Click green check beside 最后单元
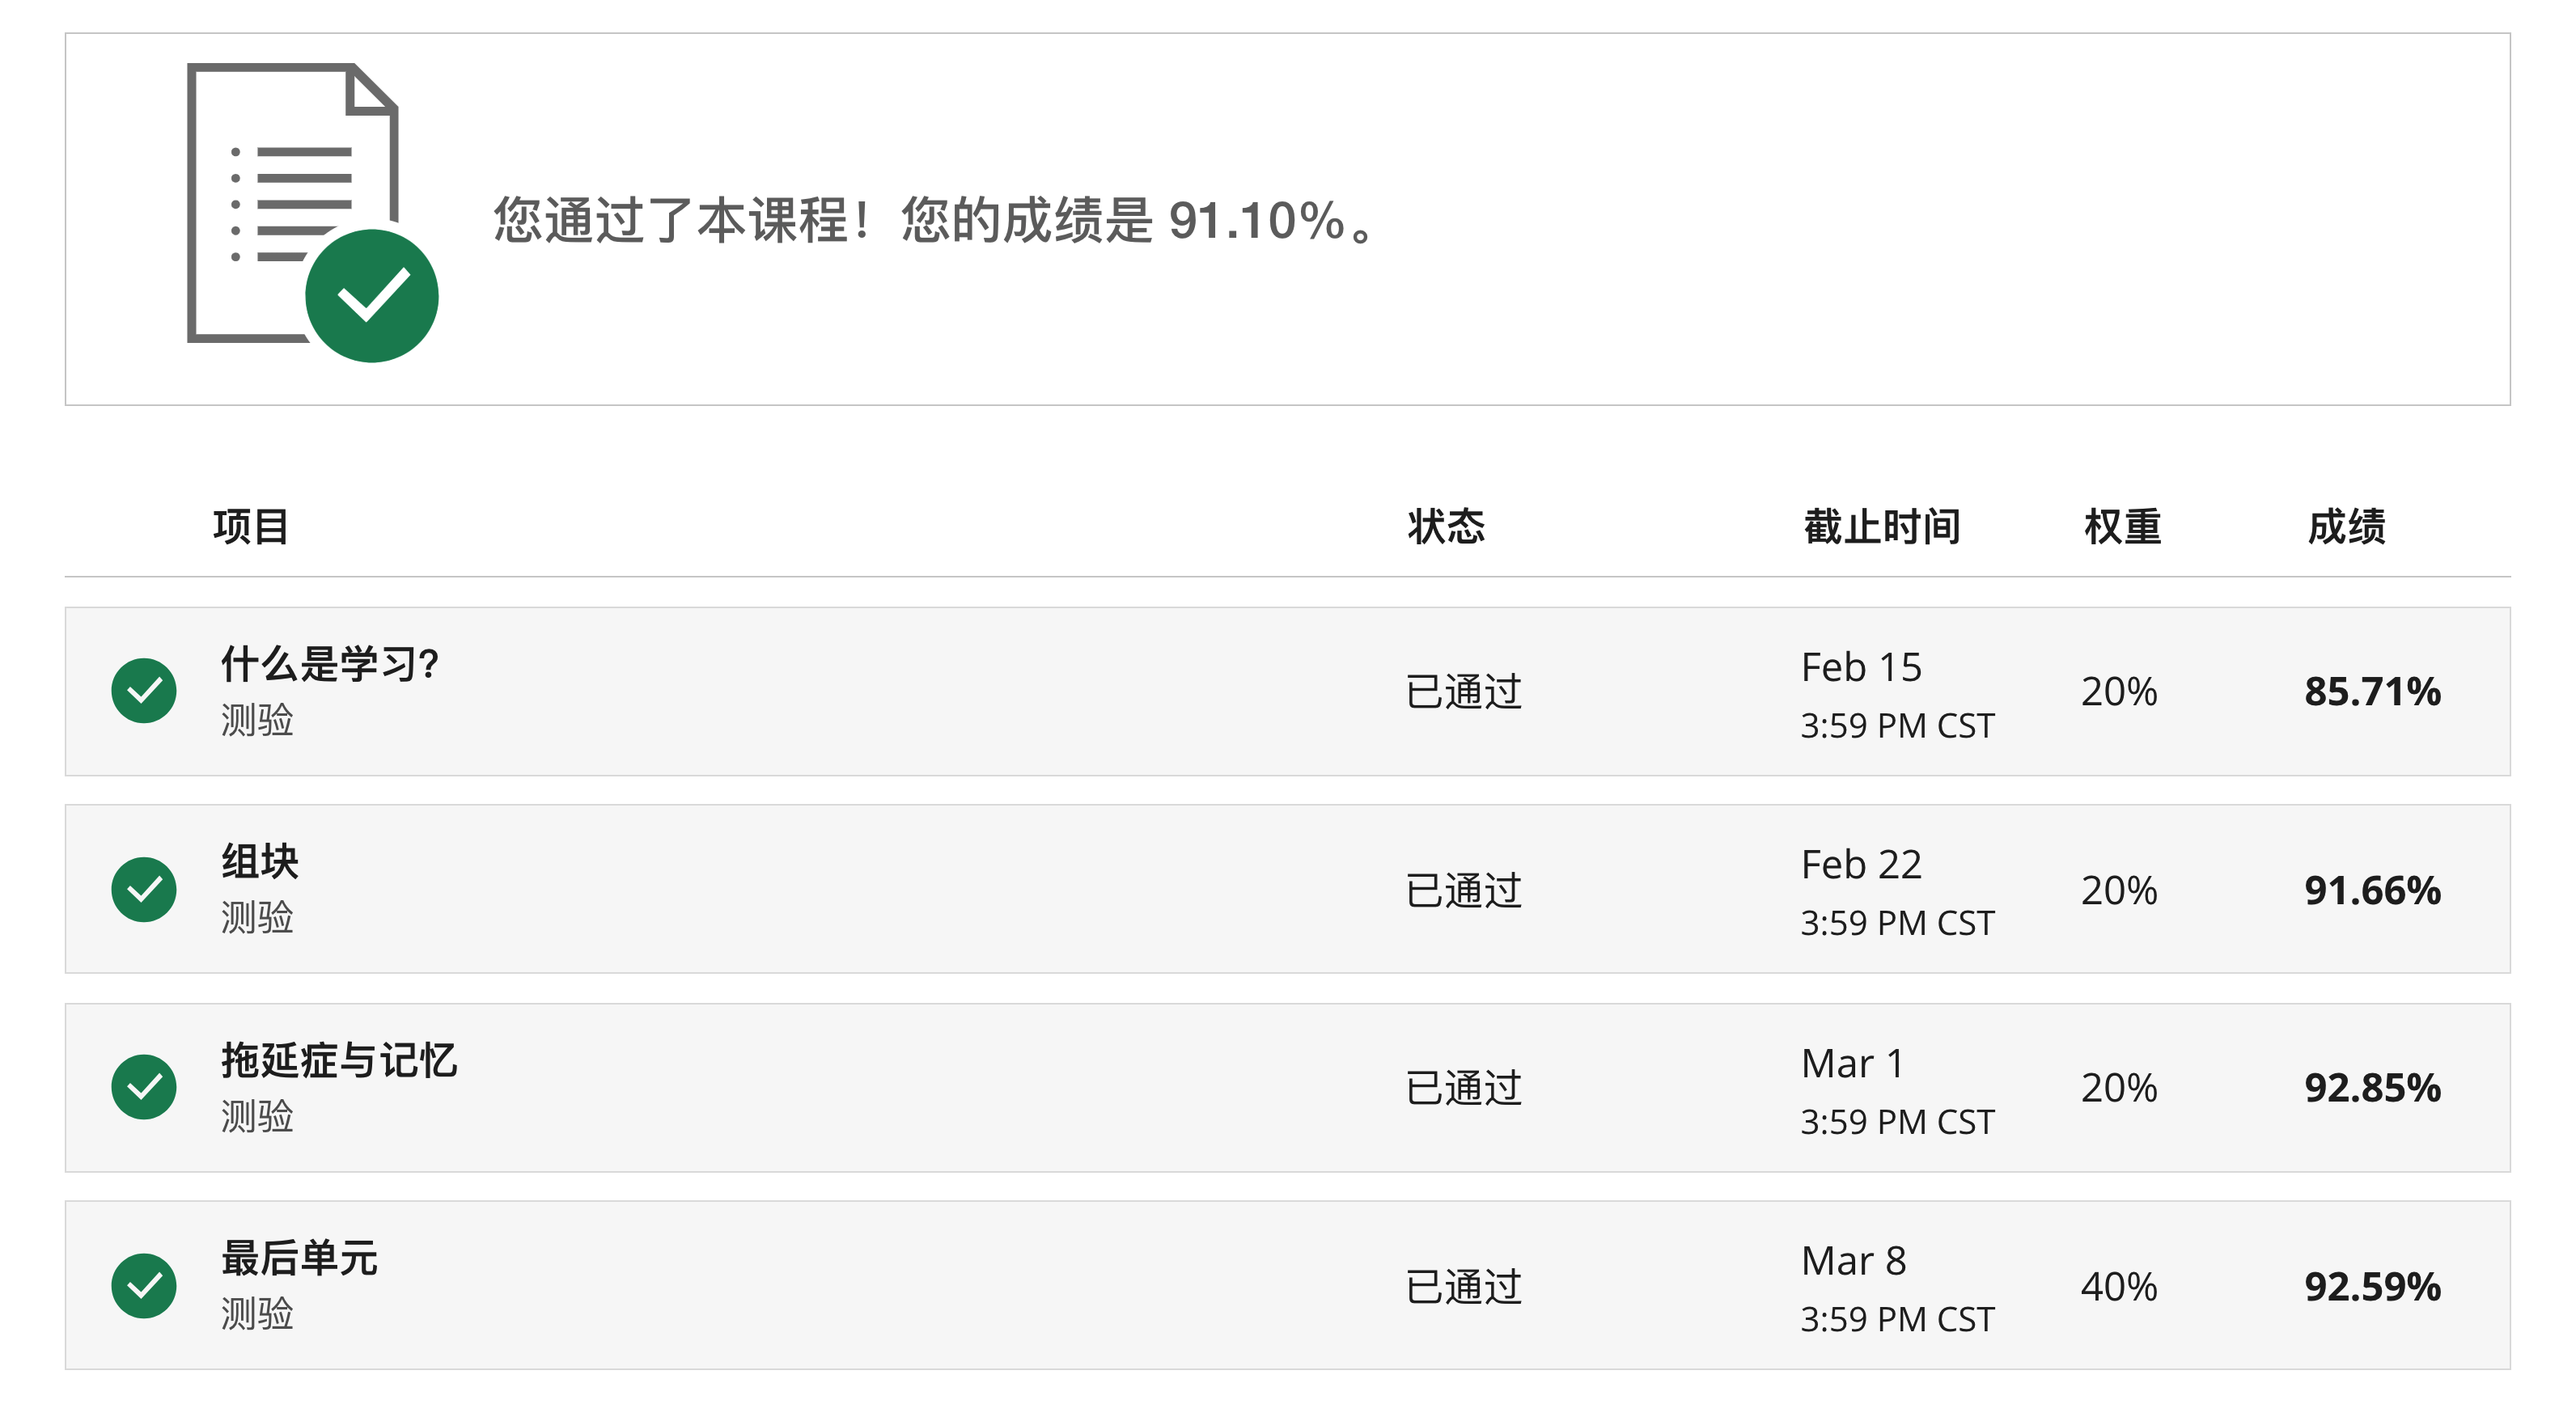 (x=144, y=1285)
